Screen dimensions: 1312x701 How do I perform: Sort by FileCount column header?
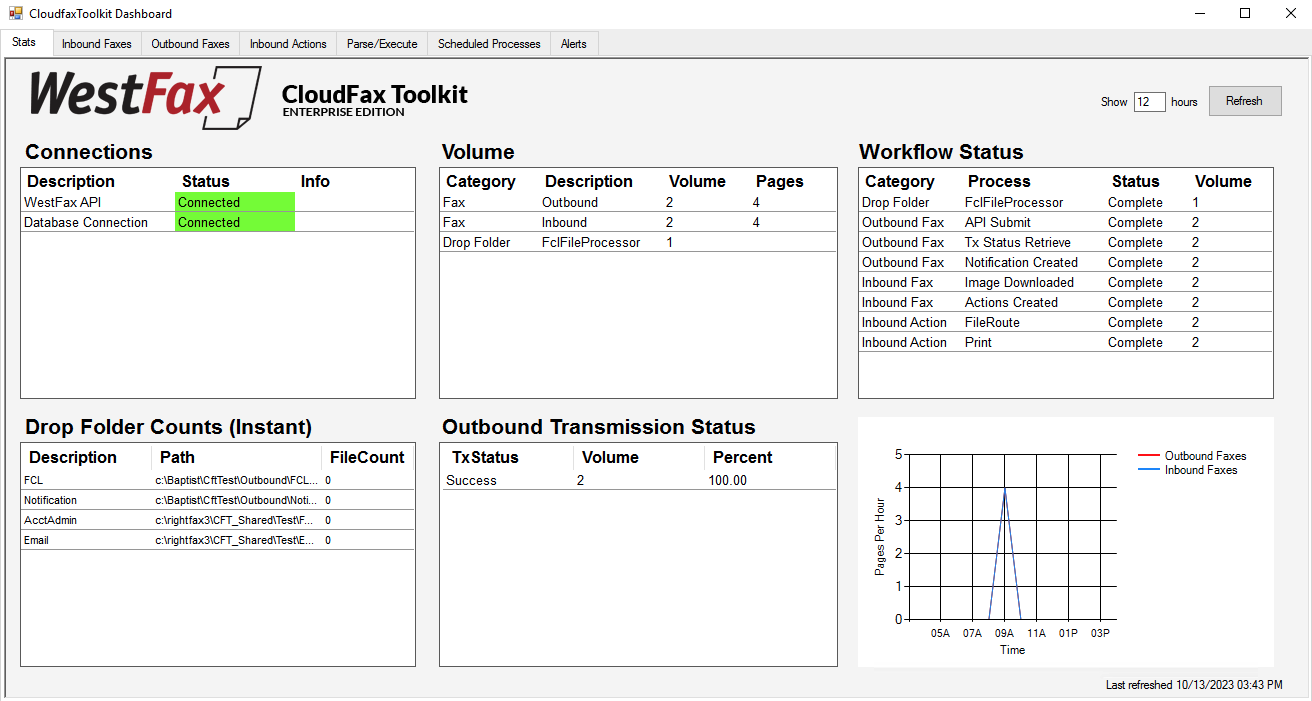click(x=367, y=457)
